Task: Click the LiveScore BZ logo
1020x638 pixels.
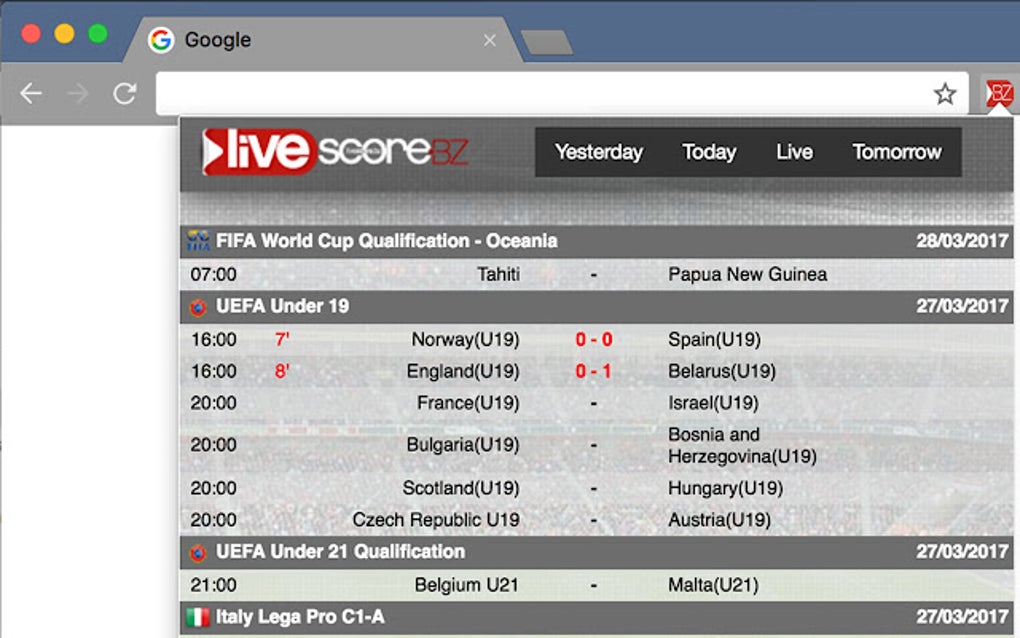Action: (335, 151)
